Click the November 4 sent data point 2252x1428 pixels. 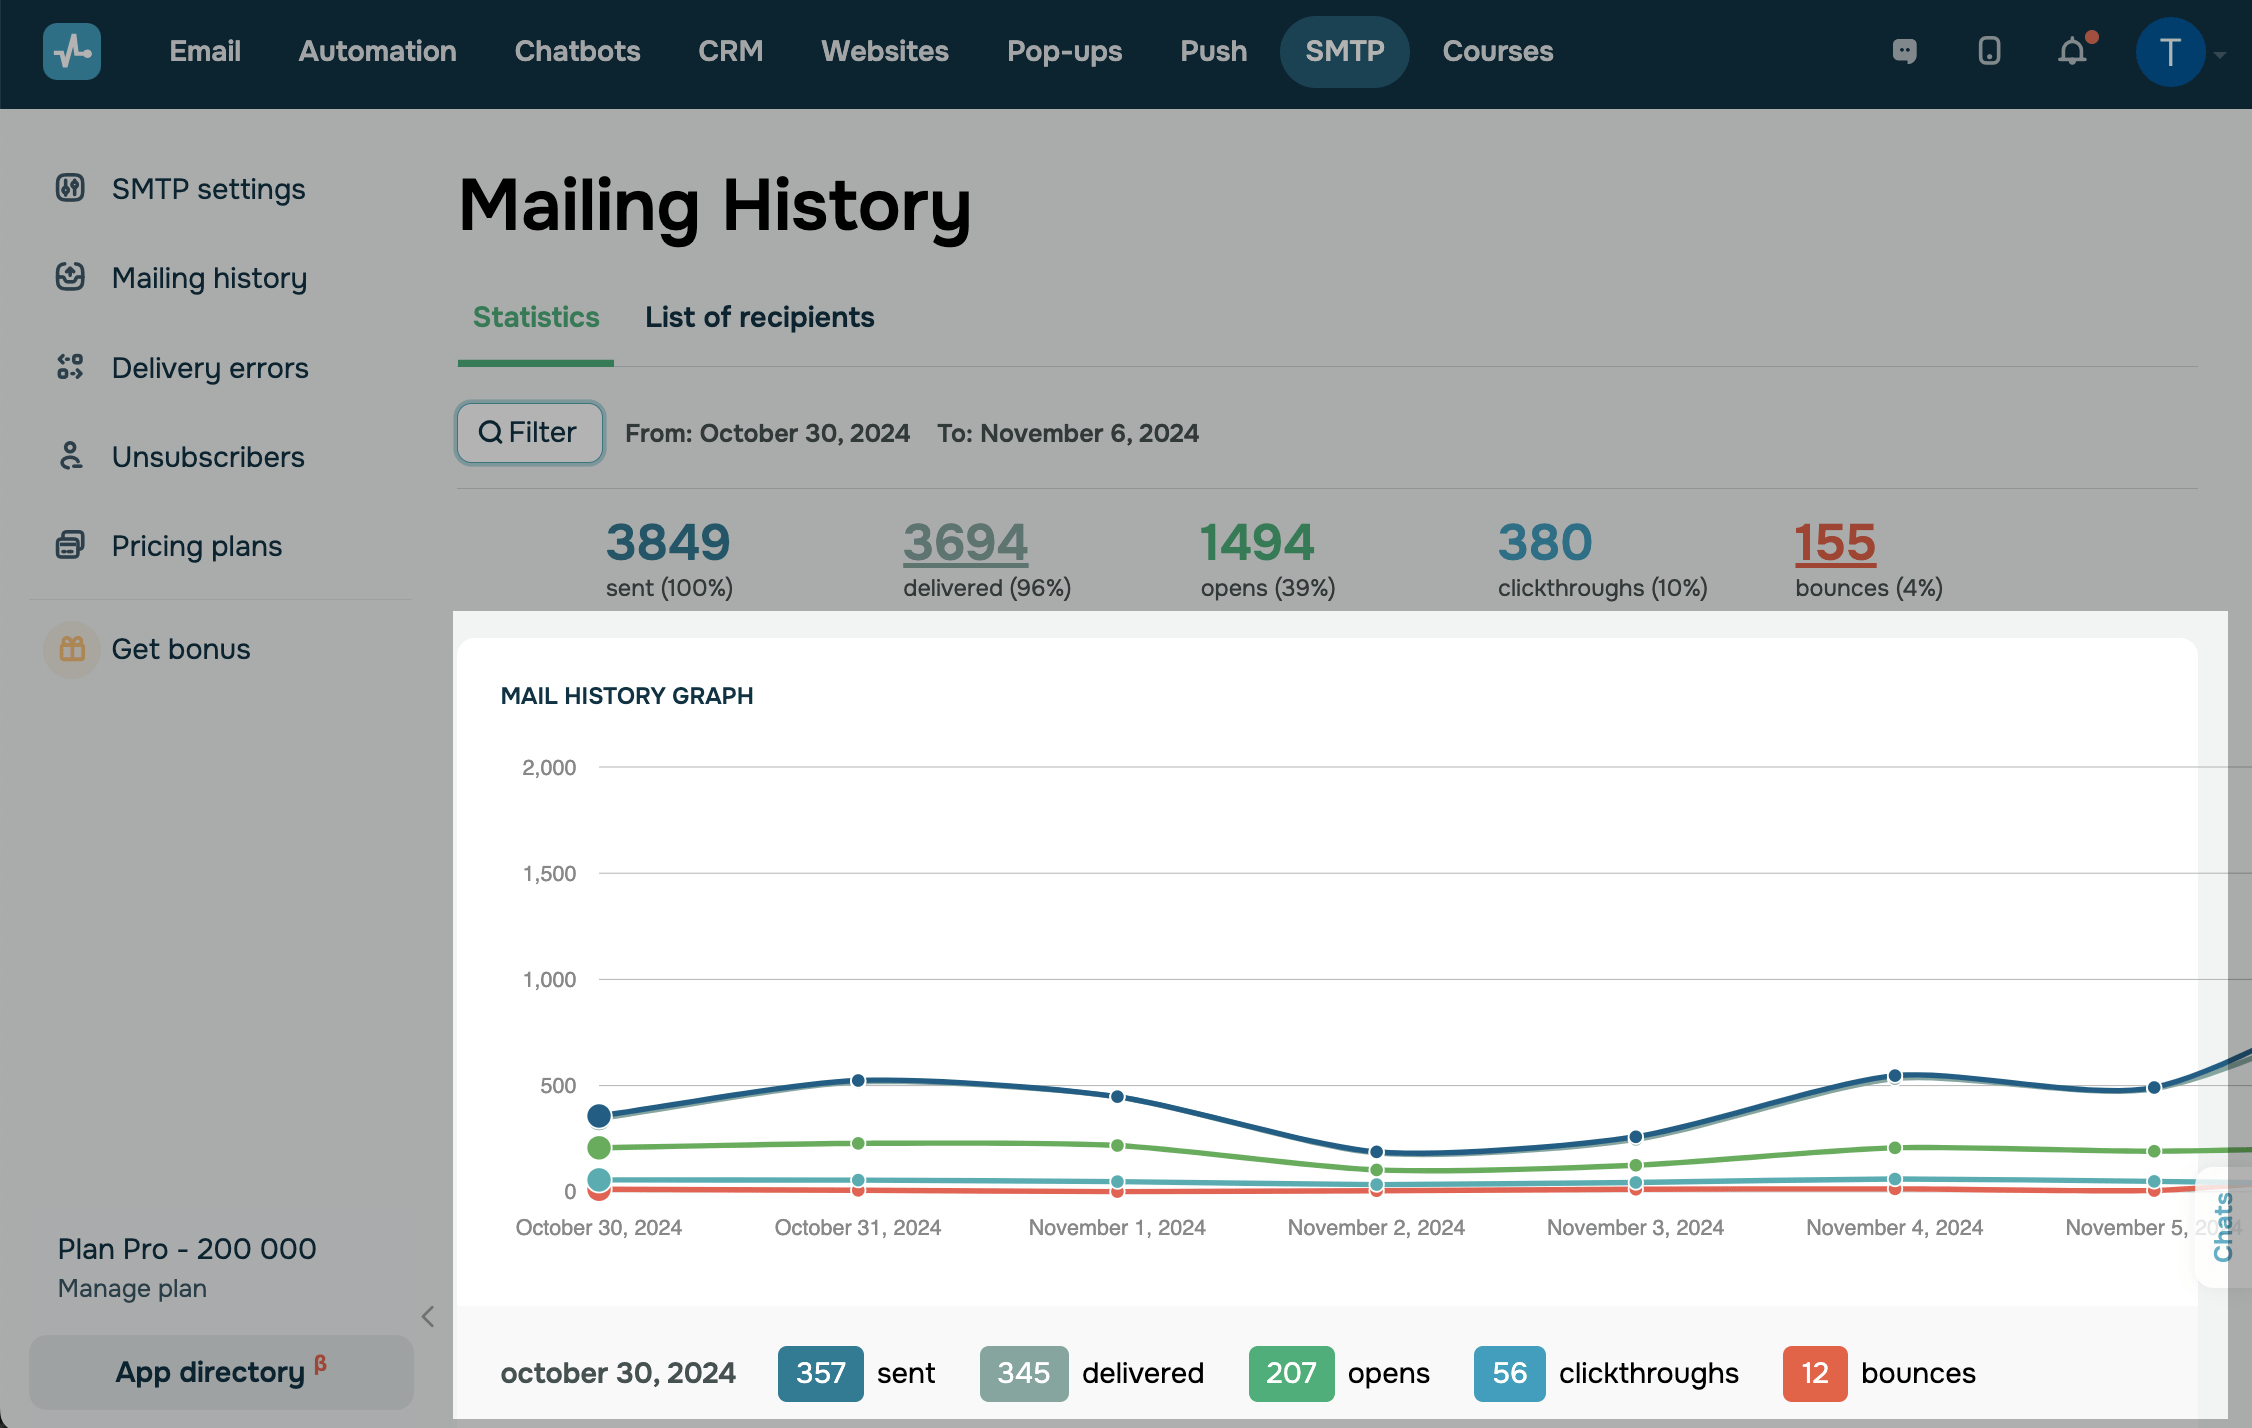(1894, 1076)
